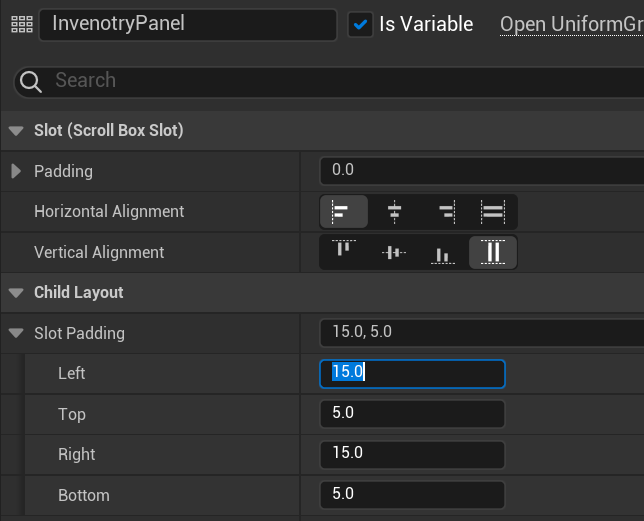Viewport: 644px width, 521px height.
Task: Collapse the Slot Padding property
Action: (x=15, y=333)
